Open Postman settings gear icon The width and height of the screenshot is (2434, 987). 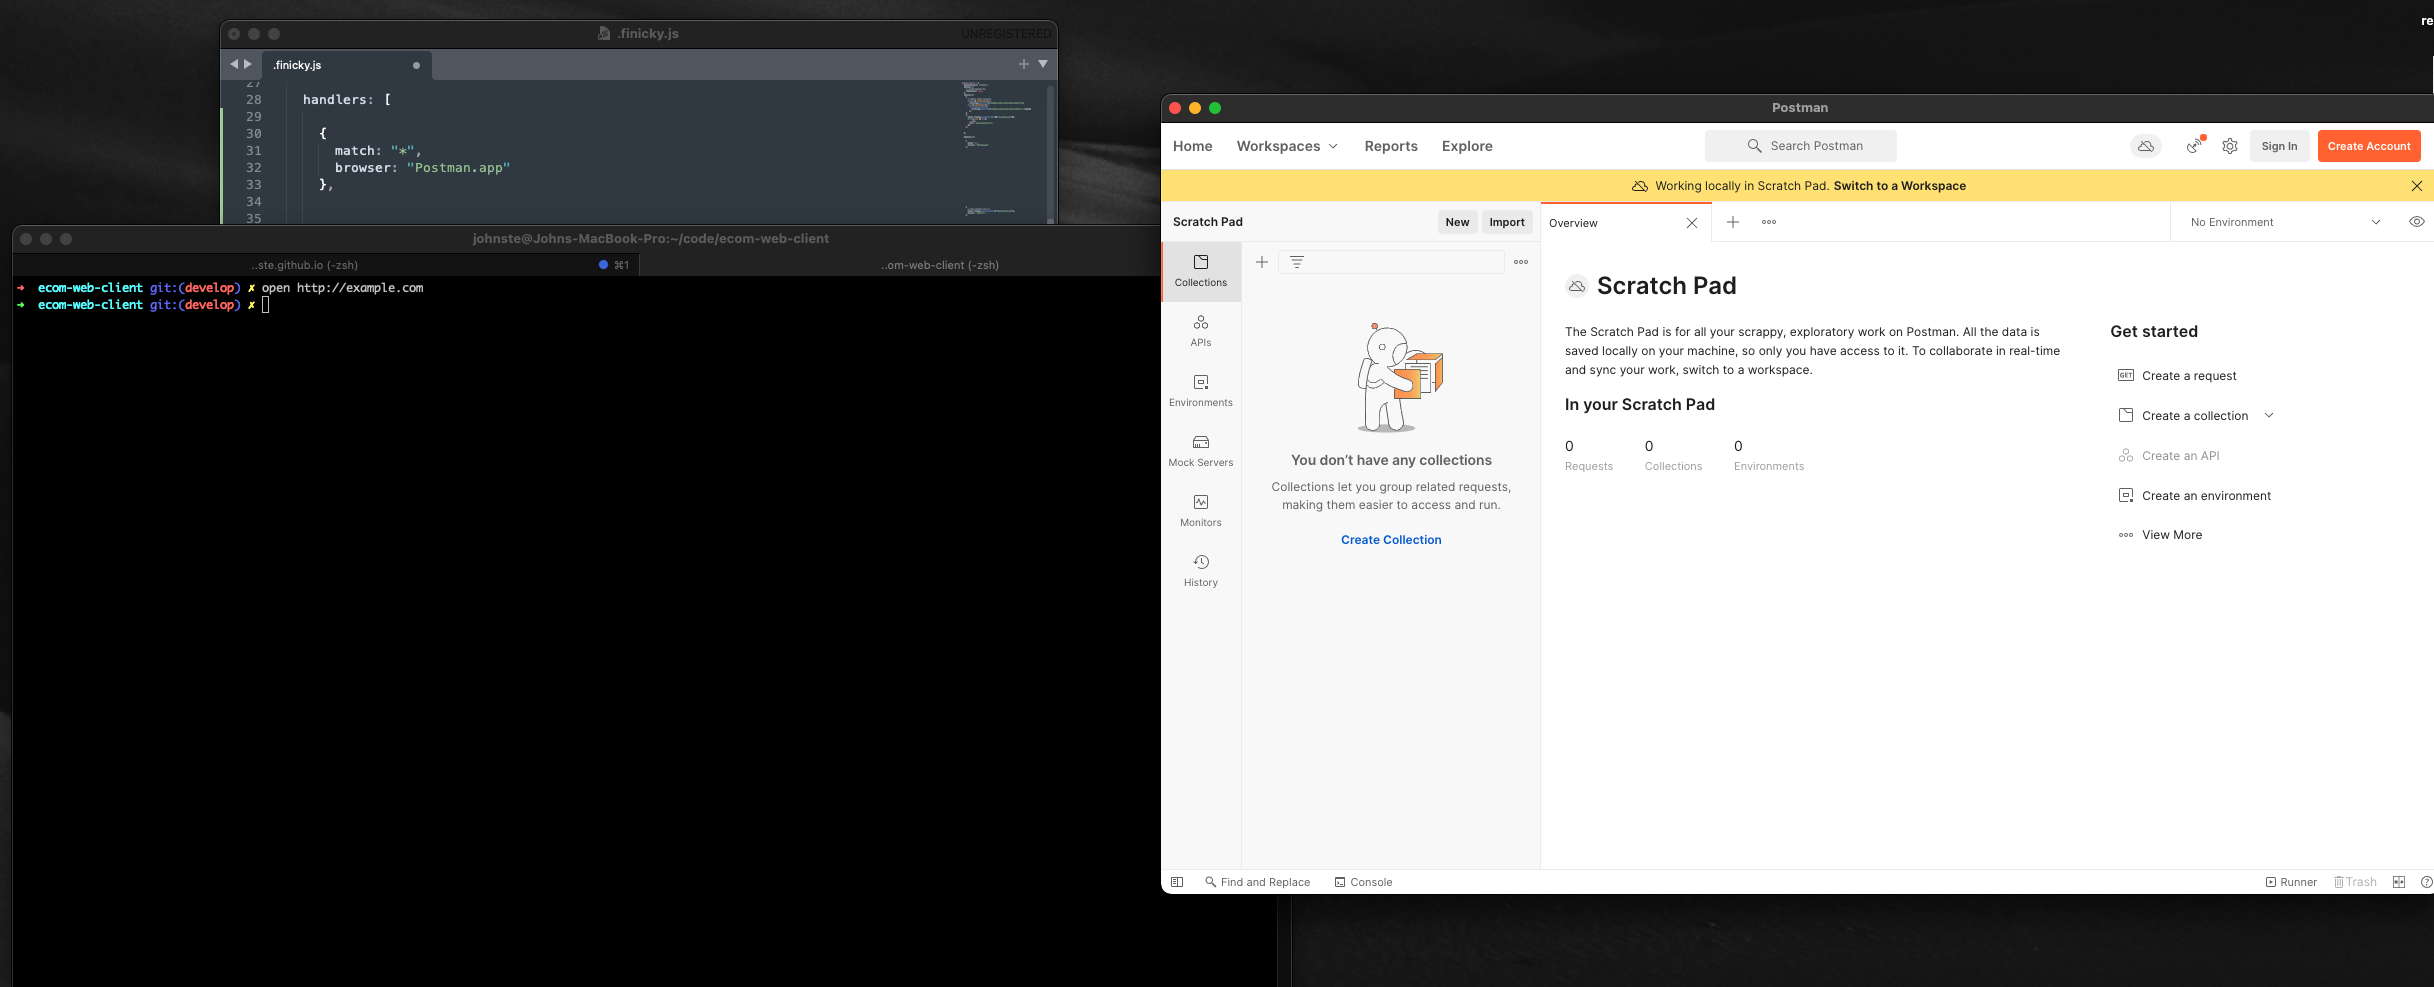point(2229,146)
